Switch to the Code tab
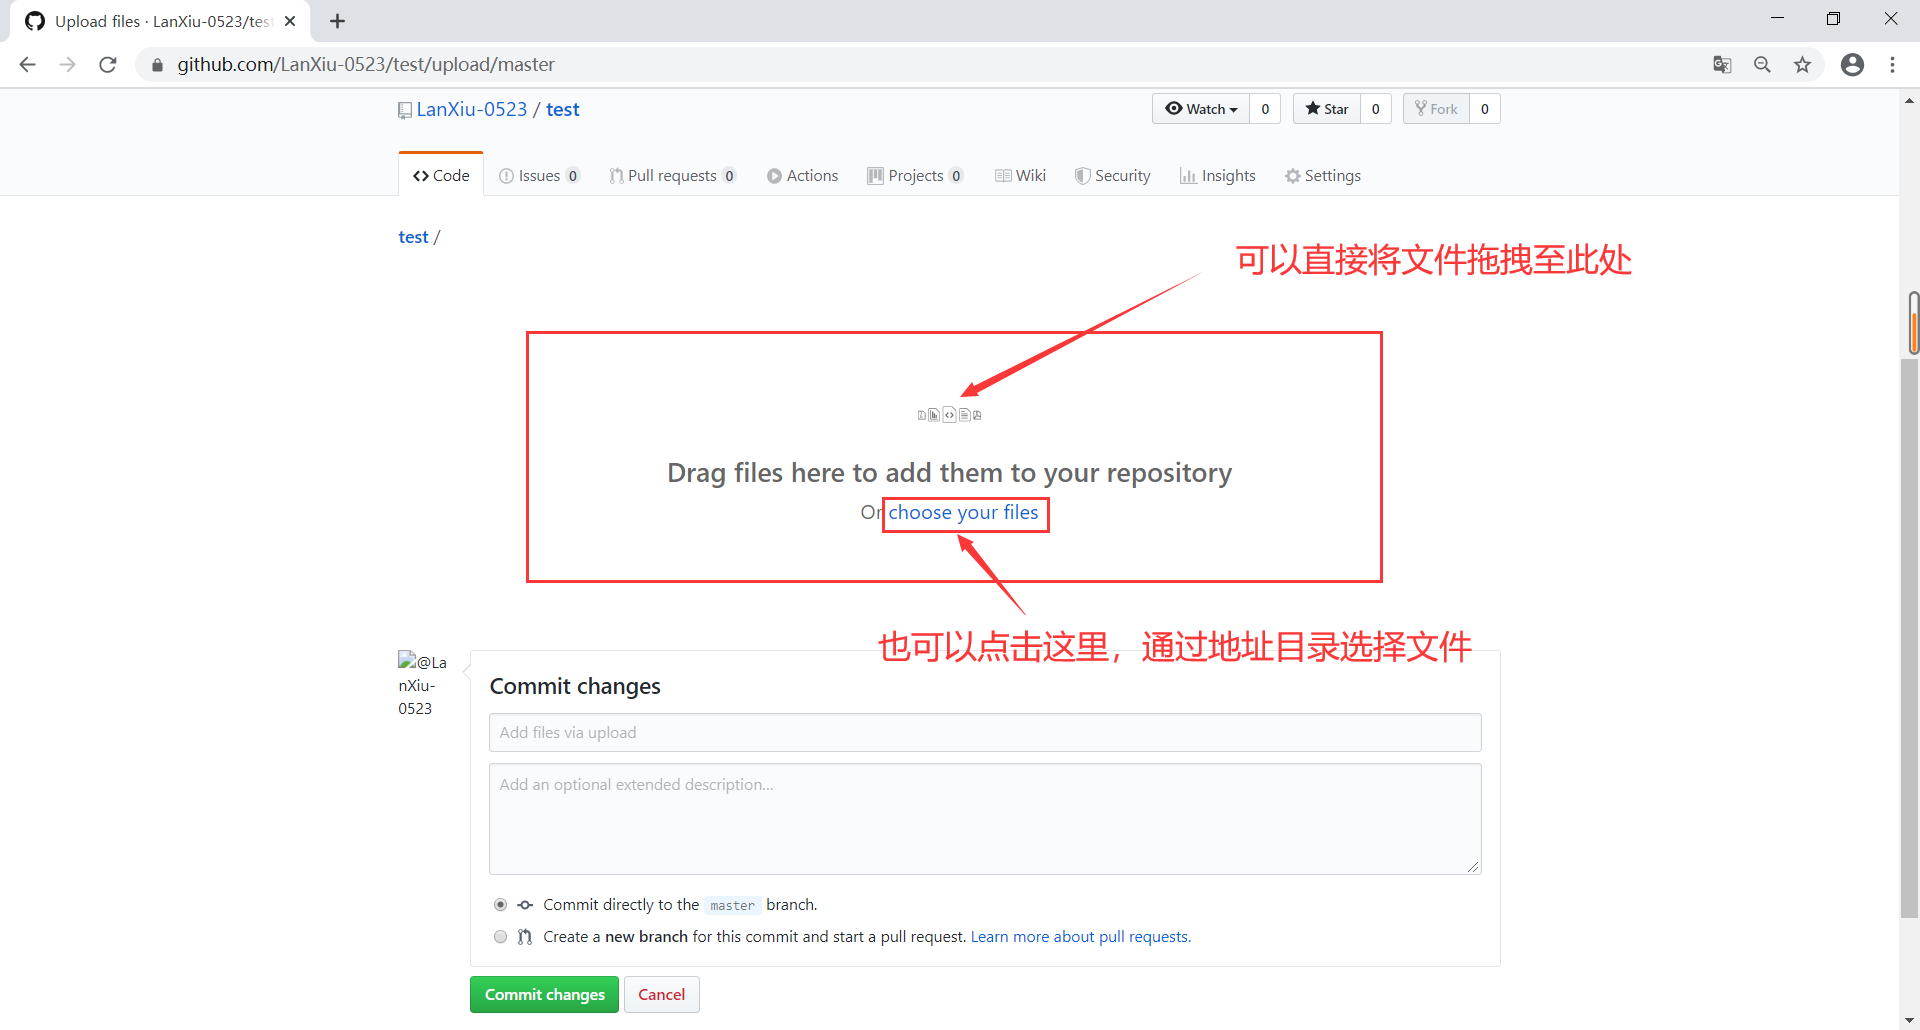The image size is (1920, 1030). [440, 175]
